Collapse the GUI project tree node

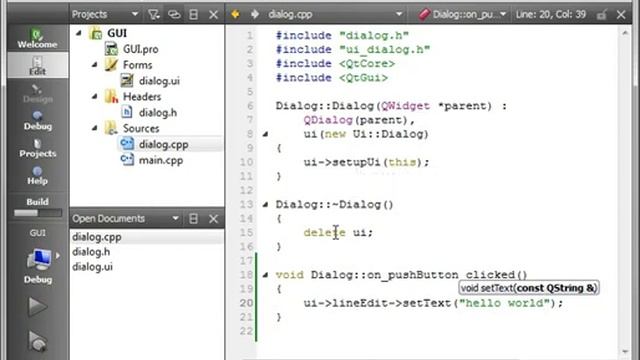[79, 33]
